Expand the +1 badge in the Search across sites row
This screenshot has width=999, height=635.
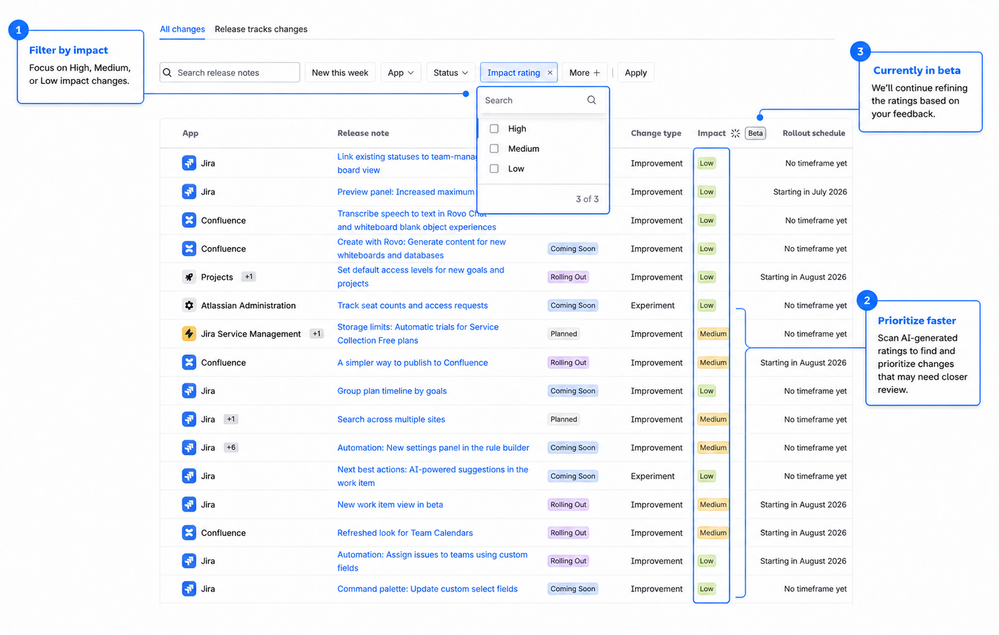coord(231,419)
